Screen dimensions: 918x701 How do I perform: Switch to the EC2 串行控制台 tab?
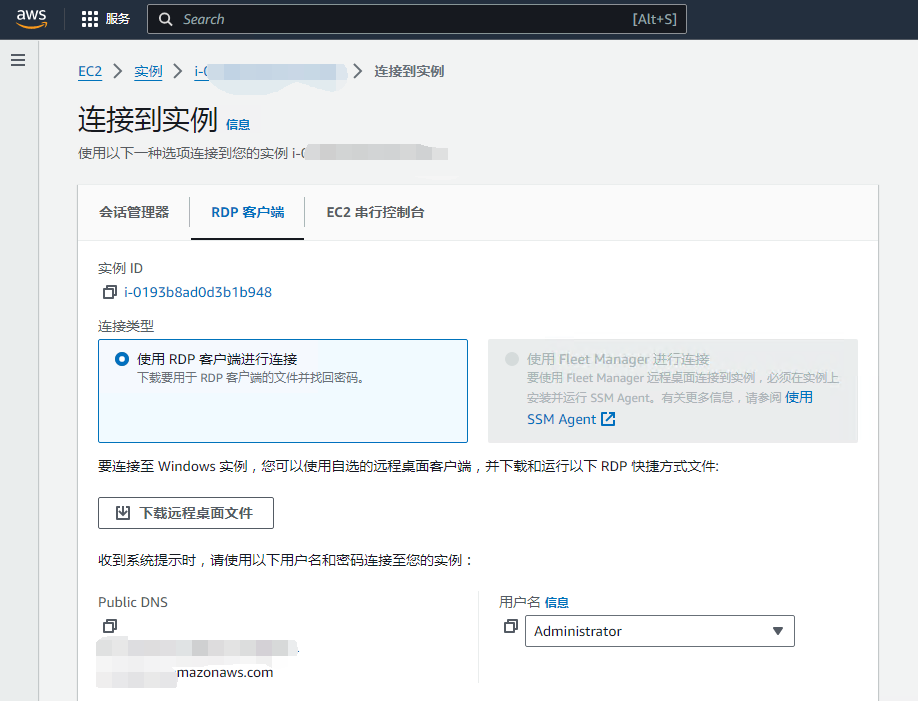375,212
